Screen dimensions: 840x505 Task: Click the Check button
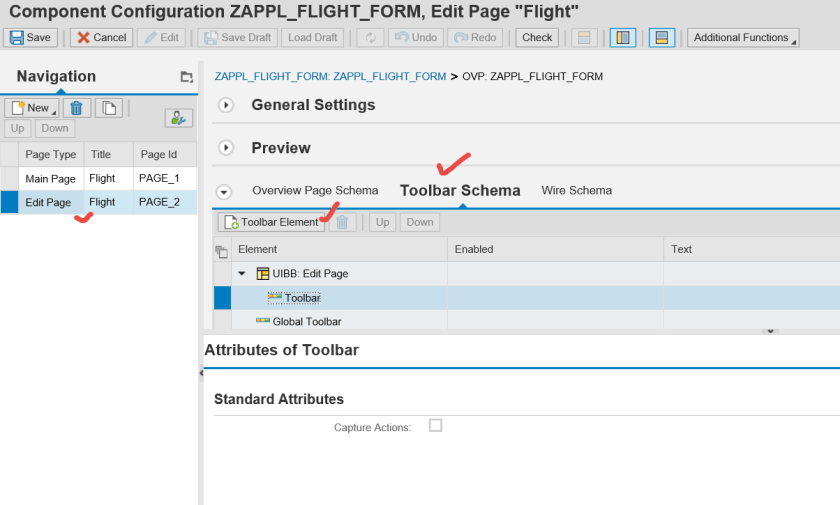pos(537,37)
